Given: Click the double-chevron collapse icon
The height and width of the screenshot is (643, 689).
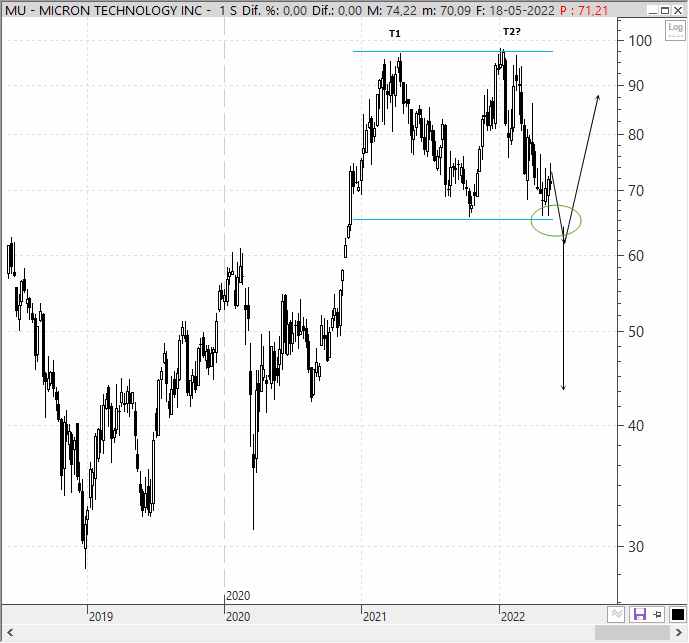Looking at the screenshot, I should point(616,614).
